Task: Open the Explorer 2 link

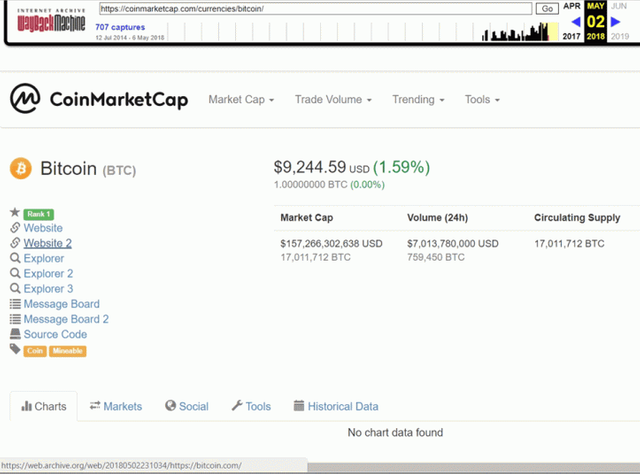Action: (49, 274)
